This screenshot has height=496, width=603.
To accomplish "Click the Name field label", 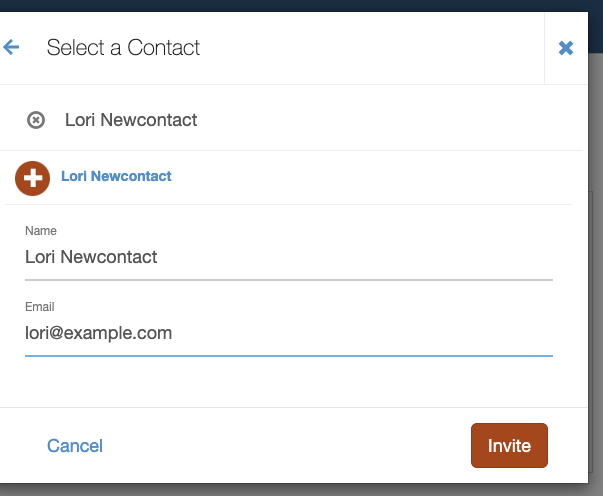I will [x=41, y=231].
